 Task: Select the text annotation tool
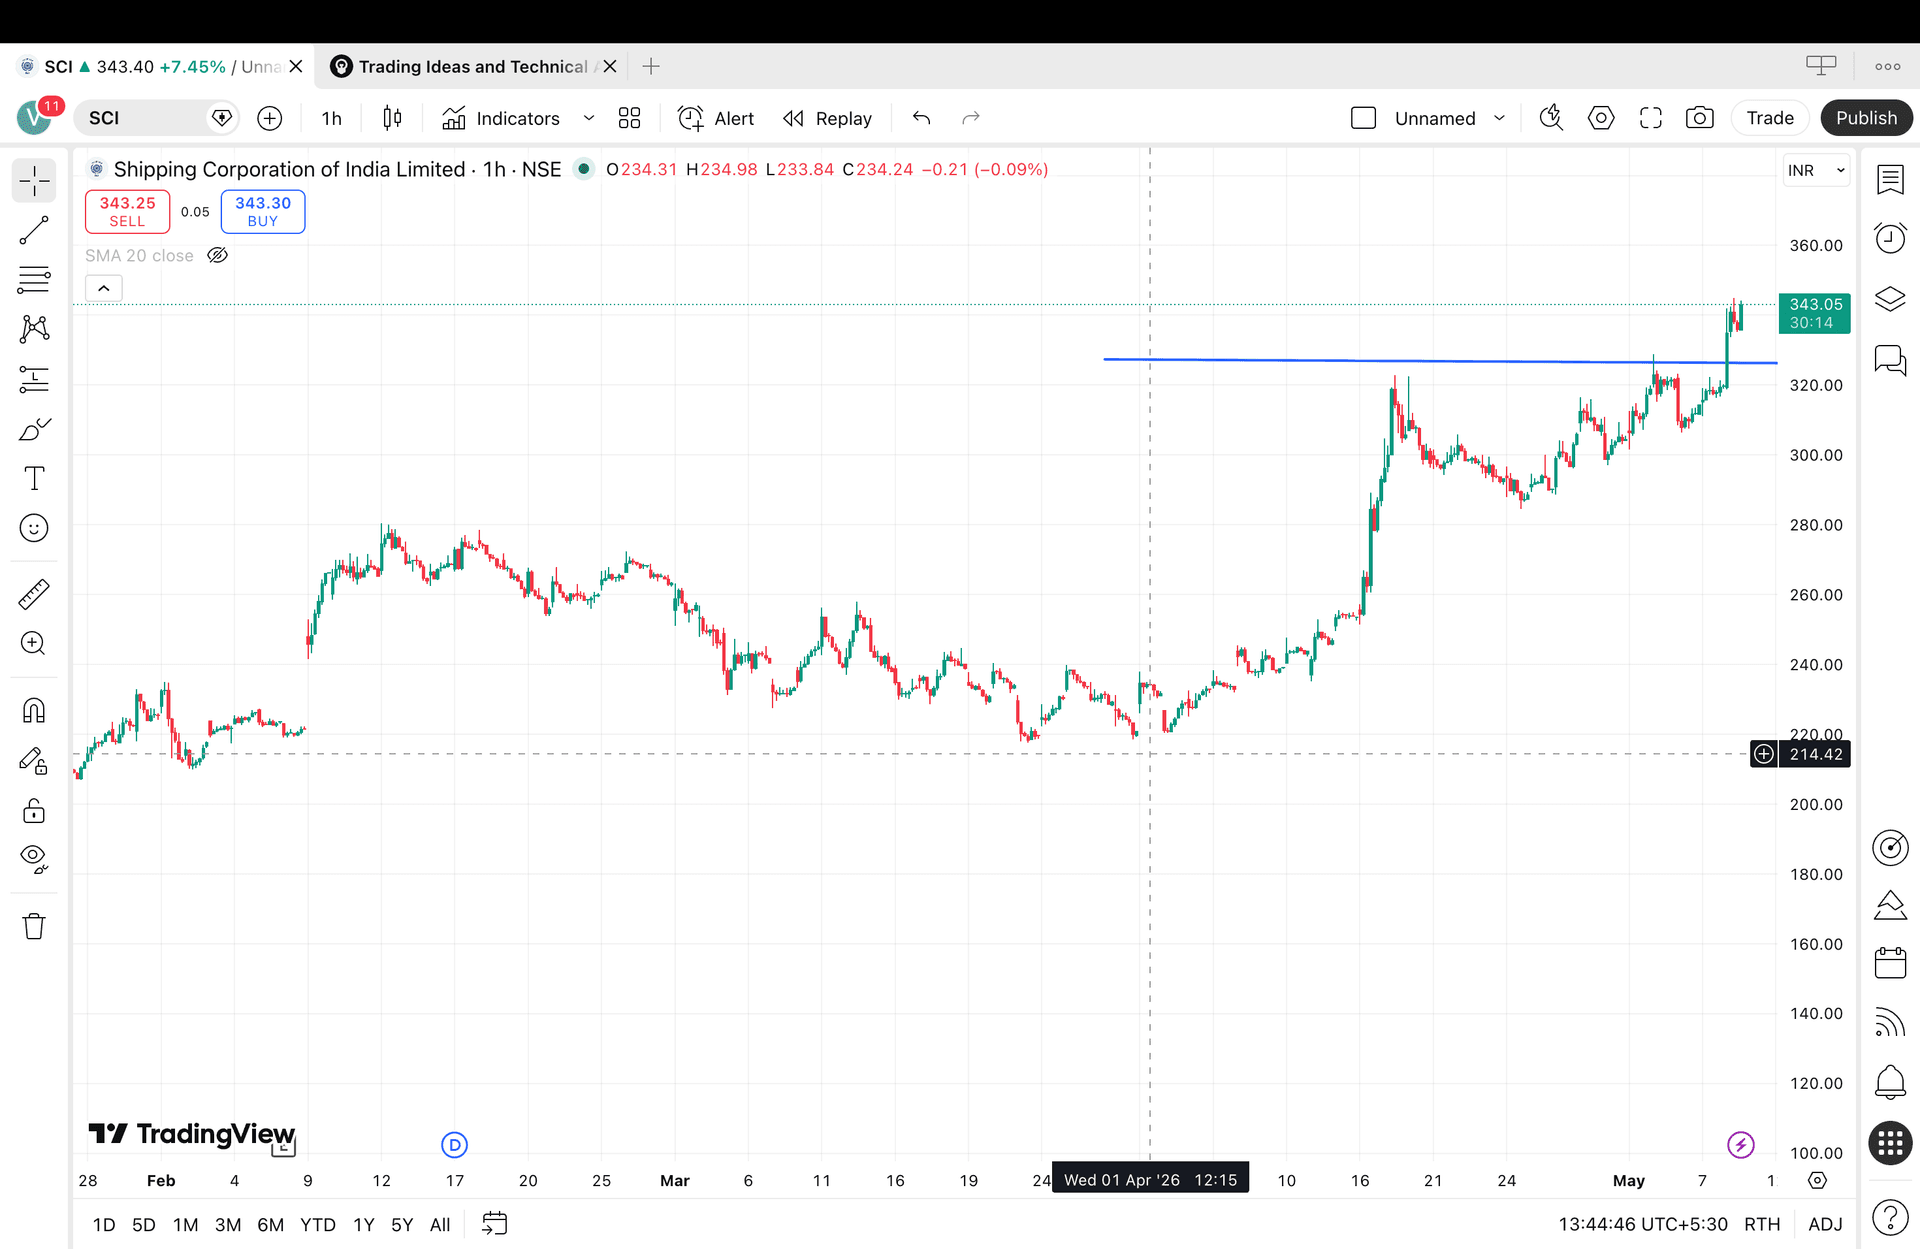(x=34, y=478)
